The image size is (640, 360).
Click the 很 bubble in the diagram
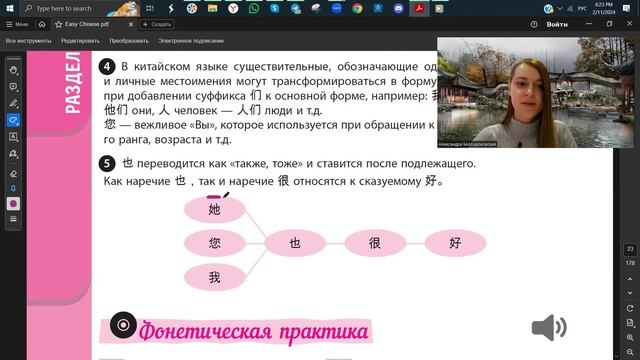point(375,243)
